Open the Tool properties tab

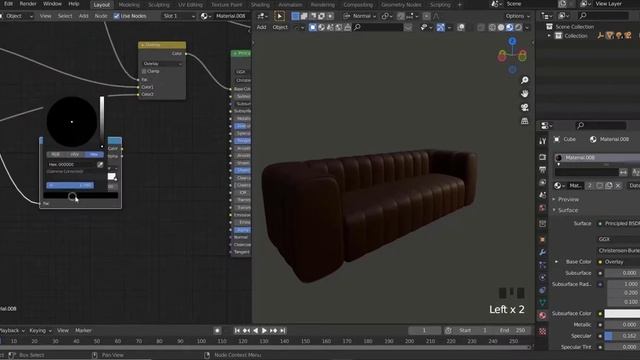click(x=542, y=141)
